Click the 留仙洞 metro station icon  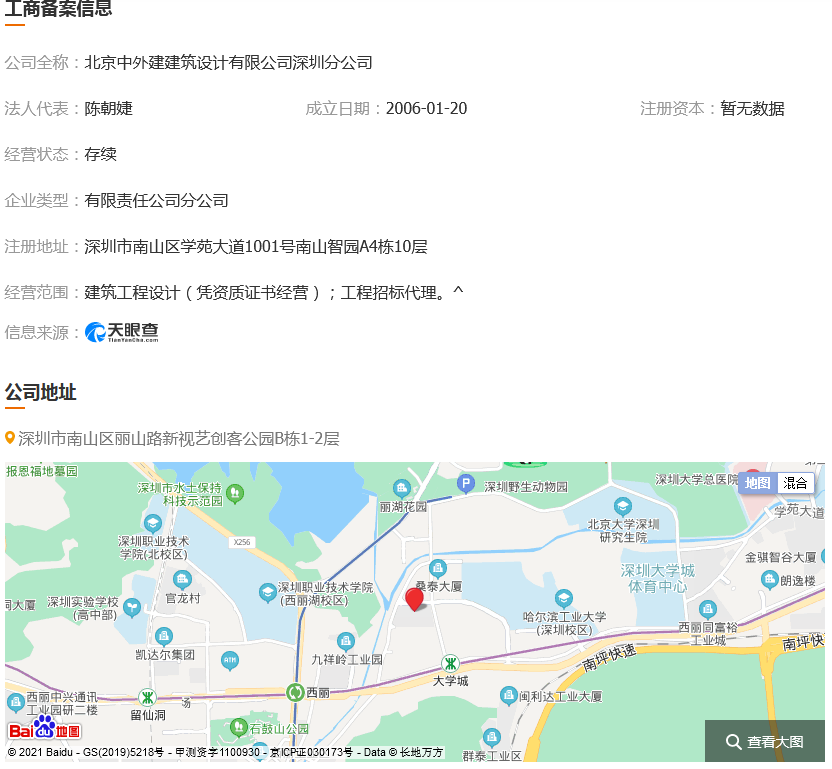pyautogui.click(x=147, y=697)
